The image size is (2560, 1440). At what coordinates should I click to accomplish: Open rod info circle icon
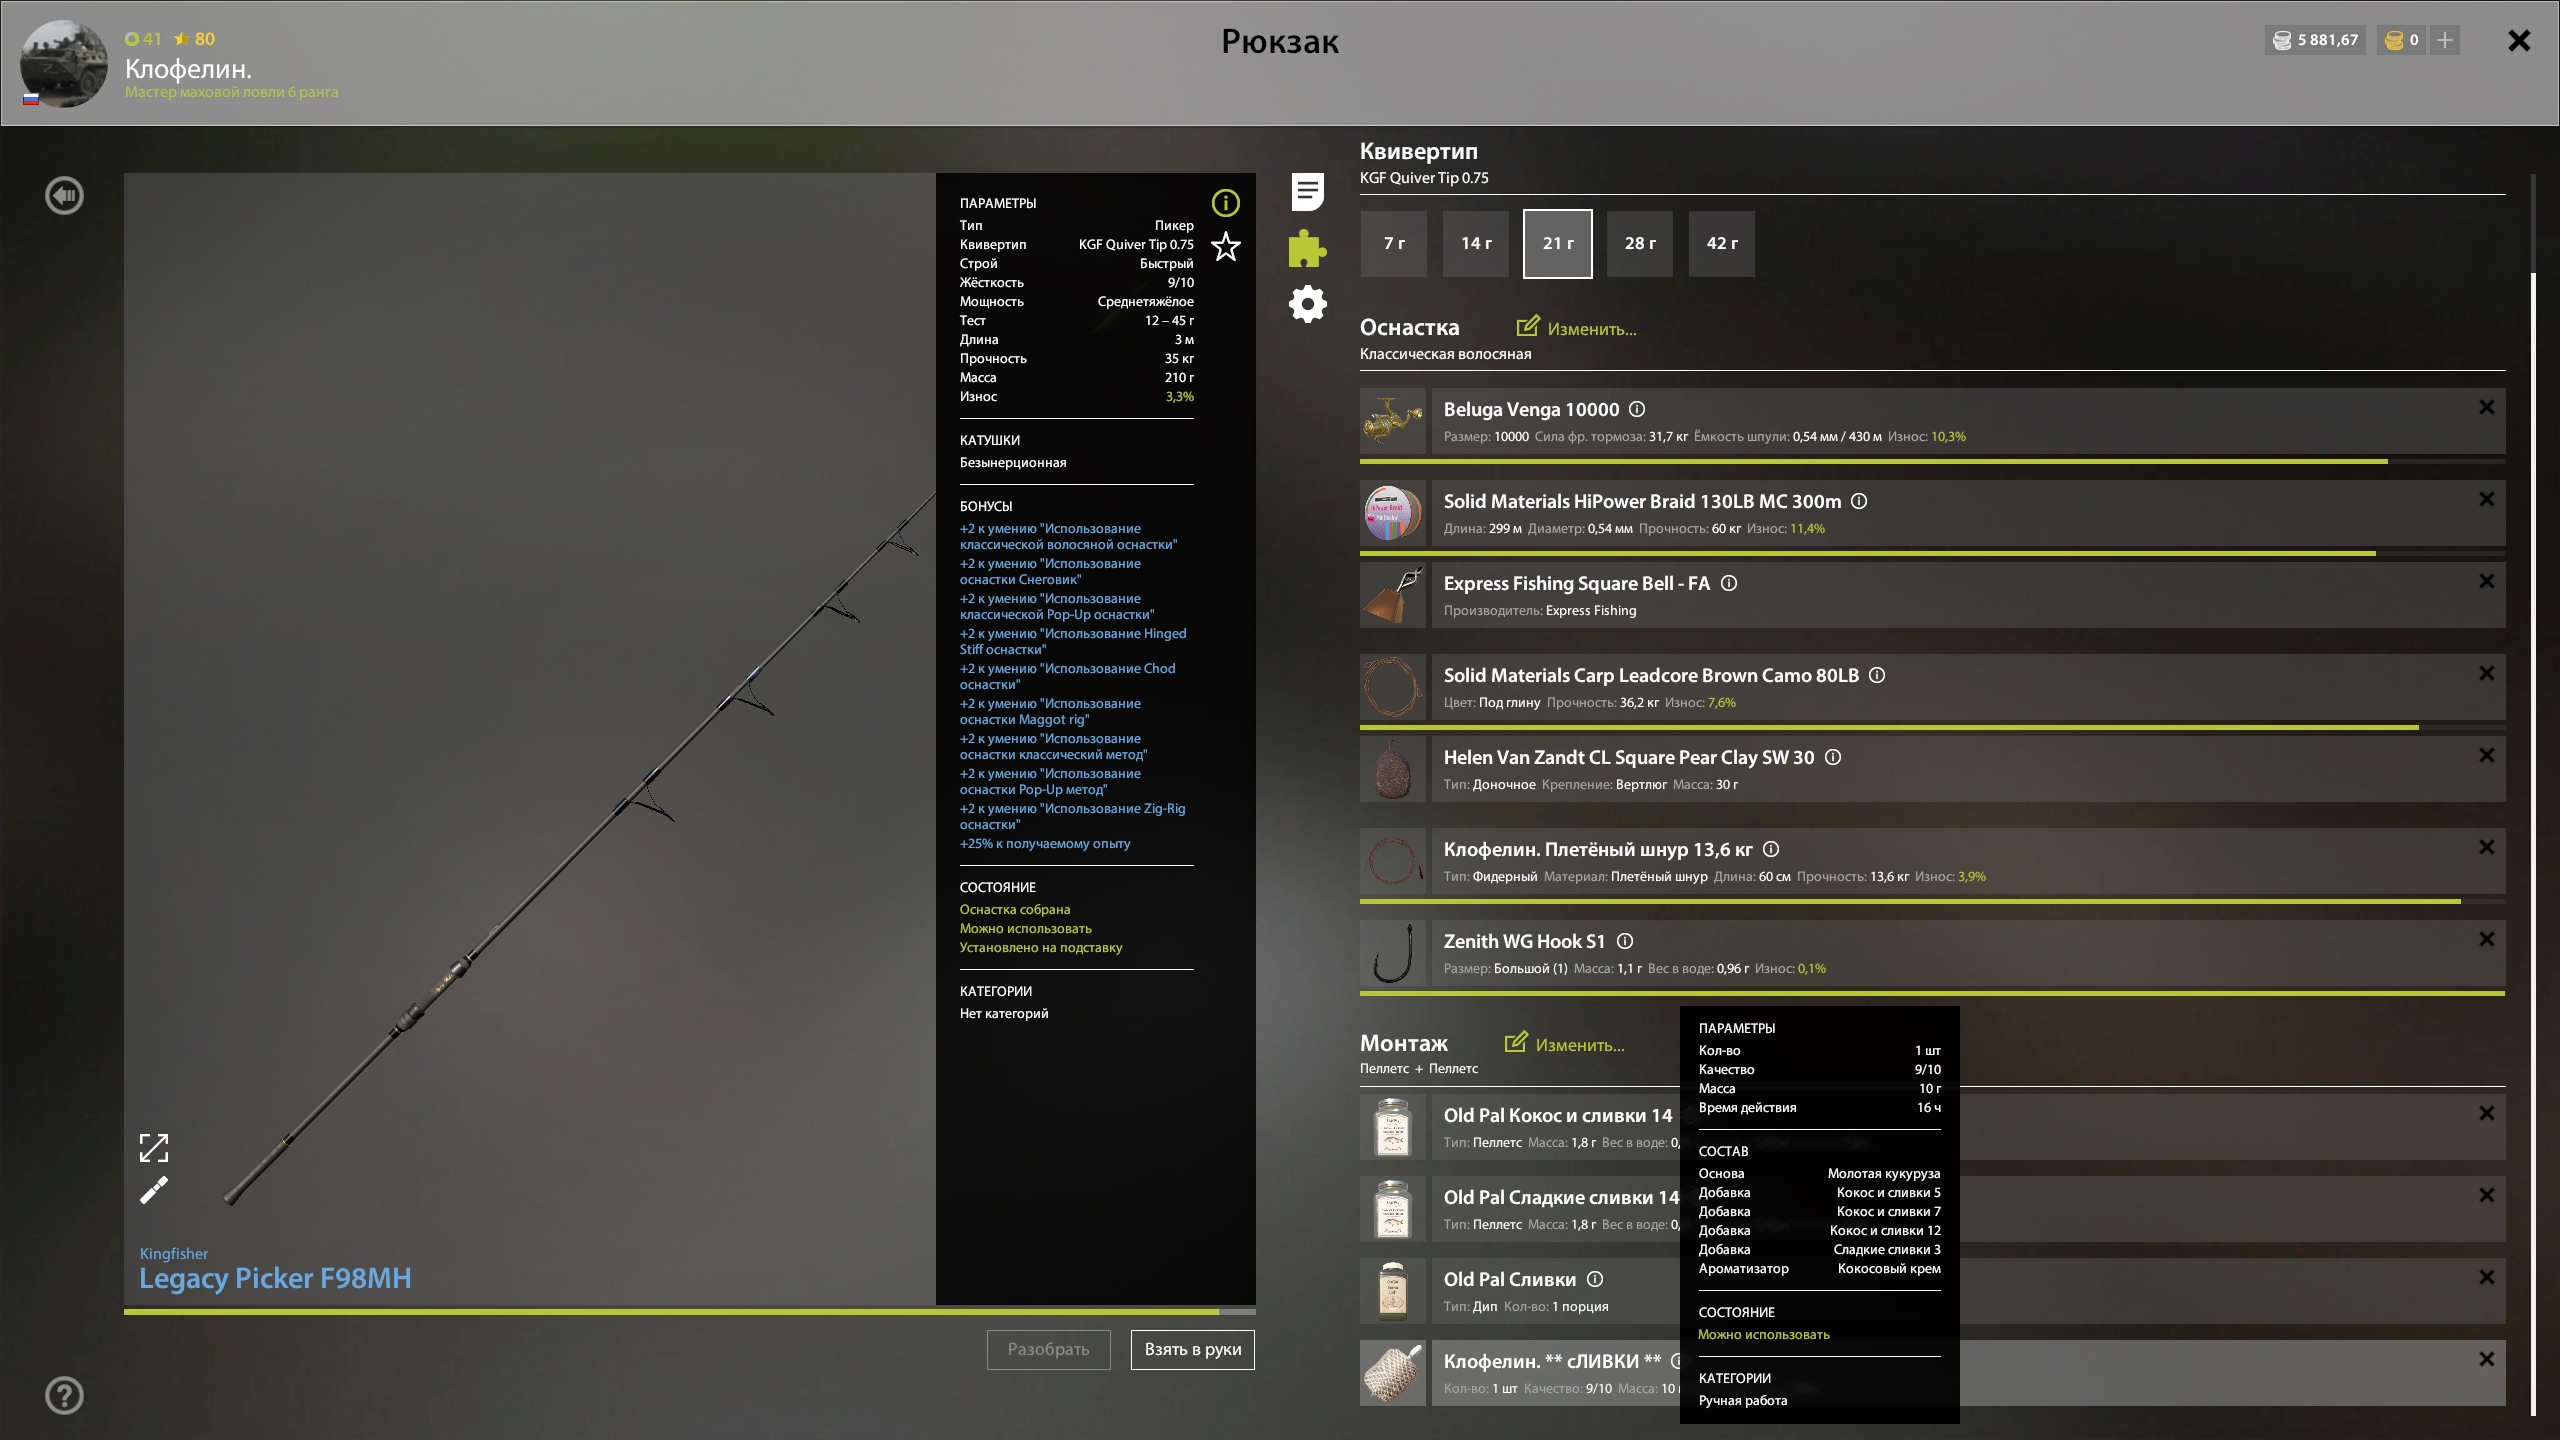(x=1226, y=203)
